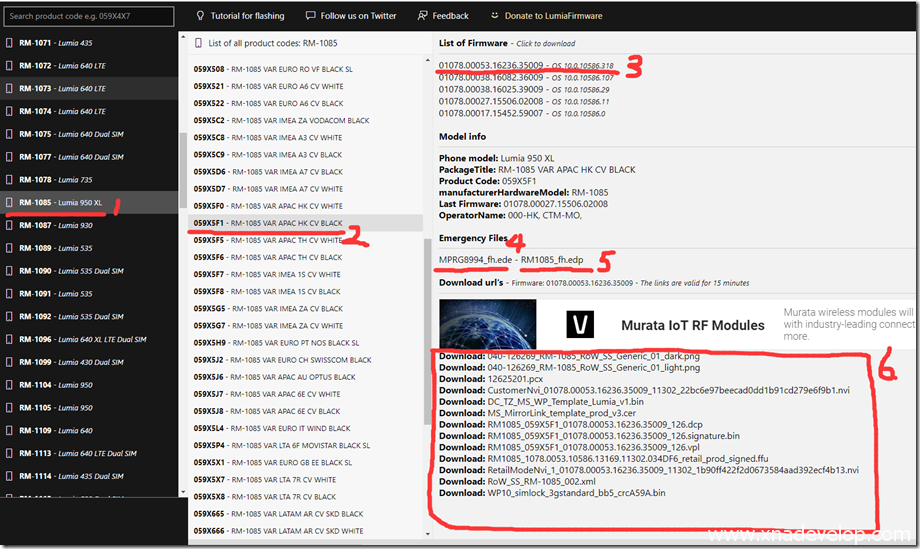Viewport: 920px width, 549px height.
Task: Download the MPRG8994_fh.ede emergency file
Action: 476,260
